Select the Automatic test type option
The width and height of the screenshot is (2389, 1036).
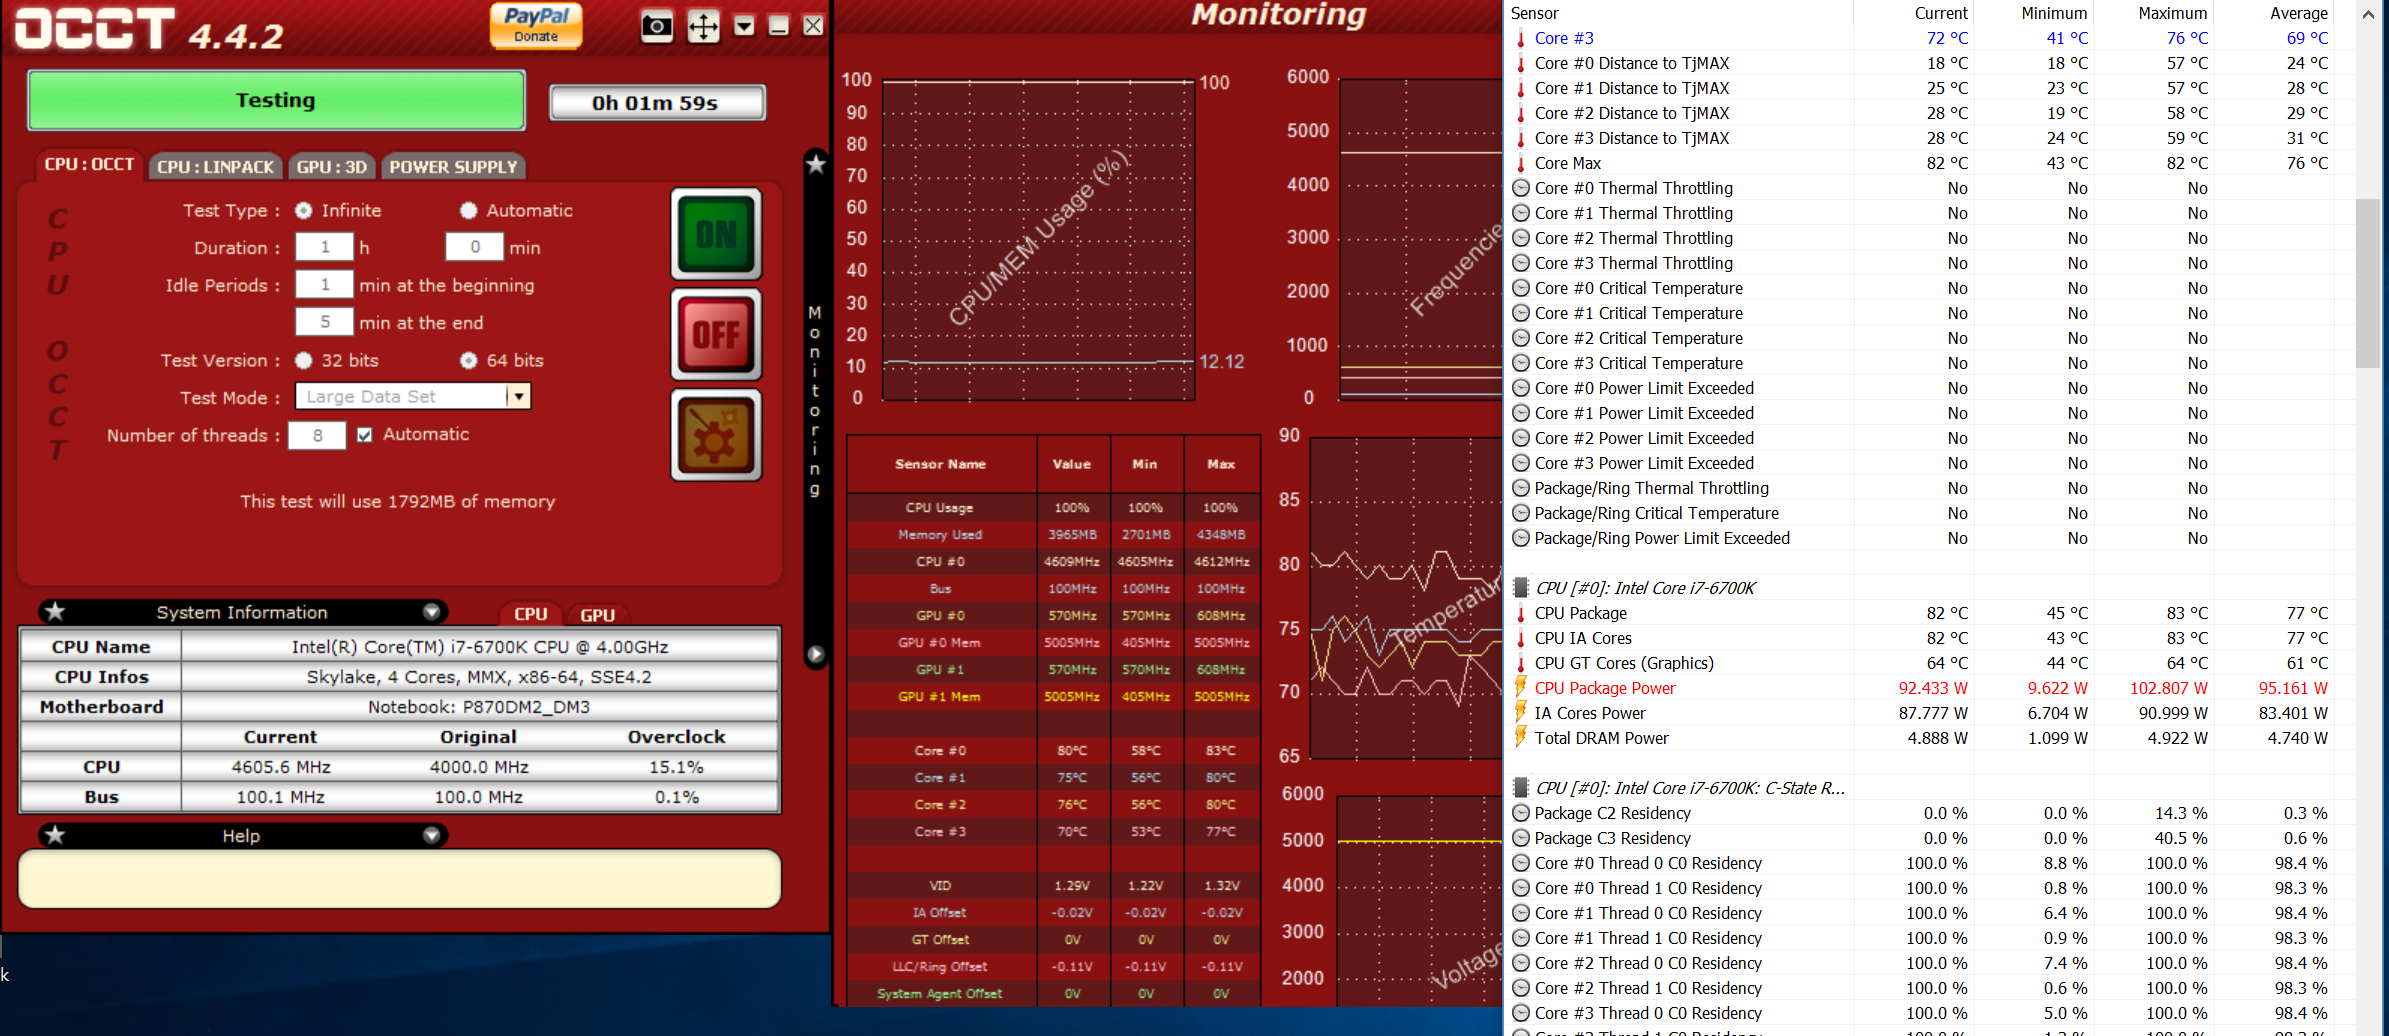pyautogui.click(x=468, y=210)
